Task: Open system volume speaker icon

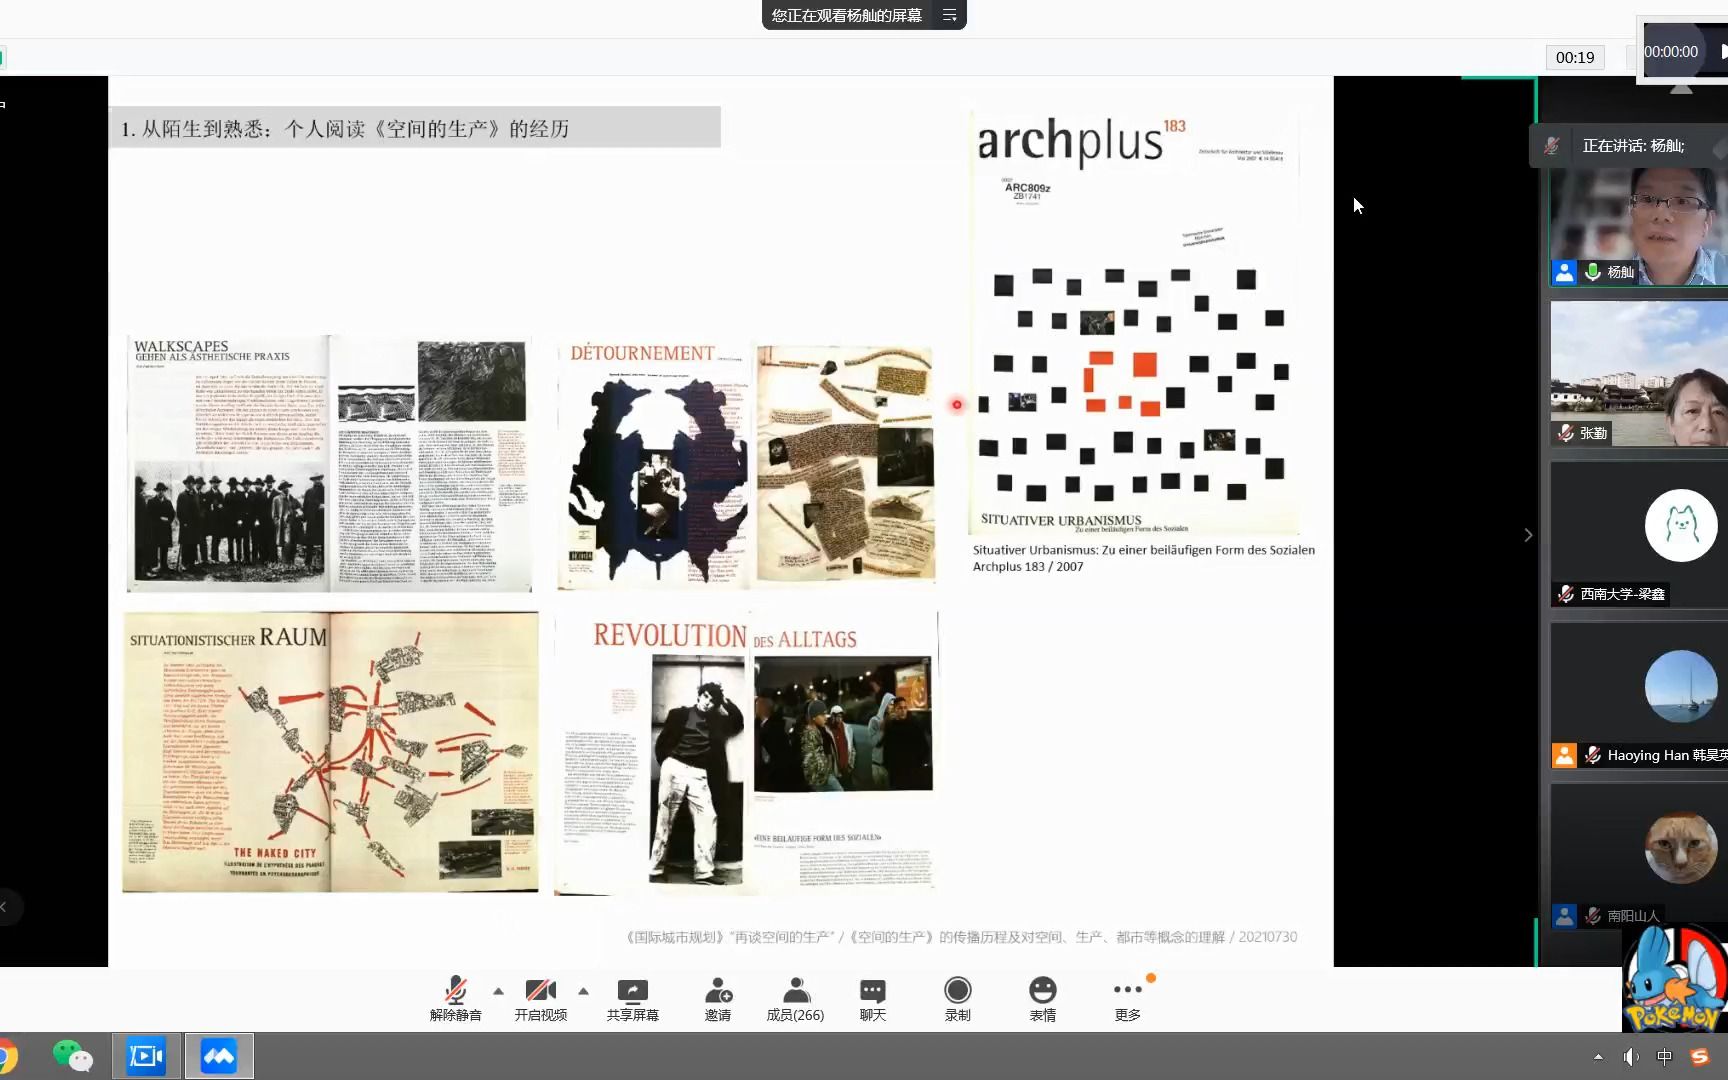Action: (1631, 1057)
